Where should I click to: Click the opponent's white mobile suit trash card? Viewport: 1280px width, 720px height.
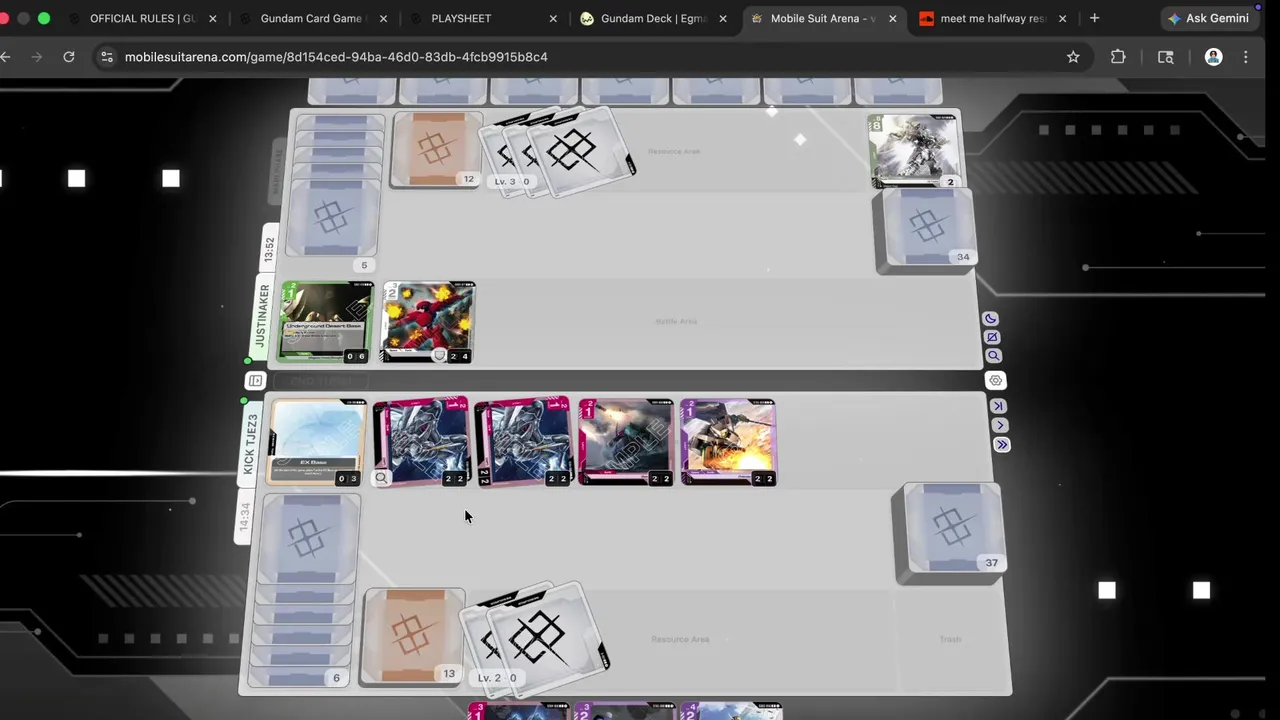[914, 151]
